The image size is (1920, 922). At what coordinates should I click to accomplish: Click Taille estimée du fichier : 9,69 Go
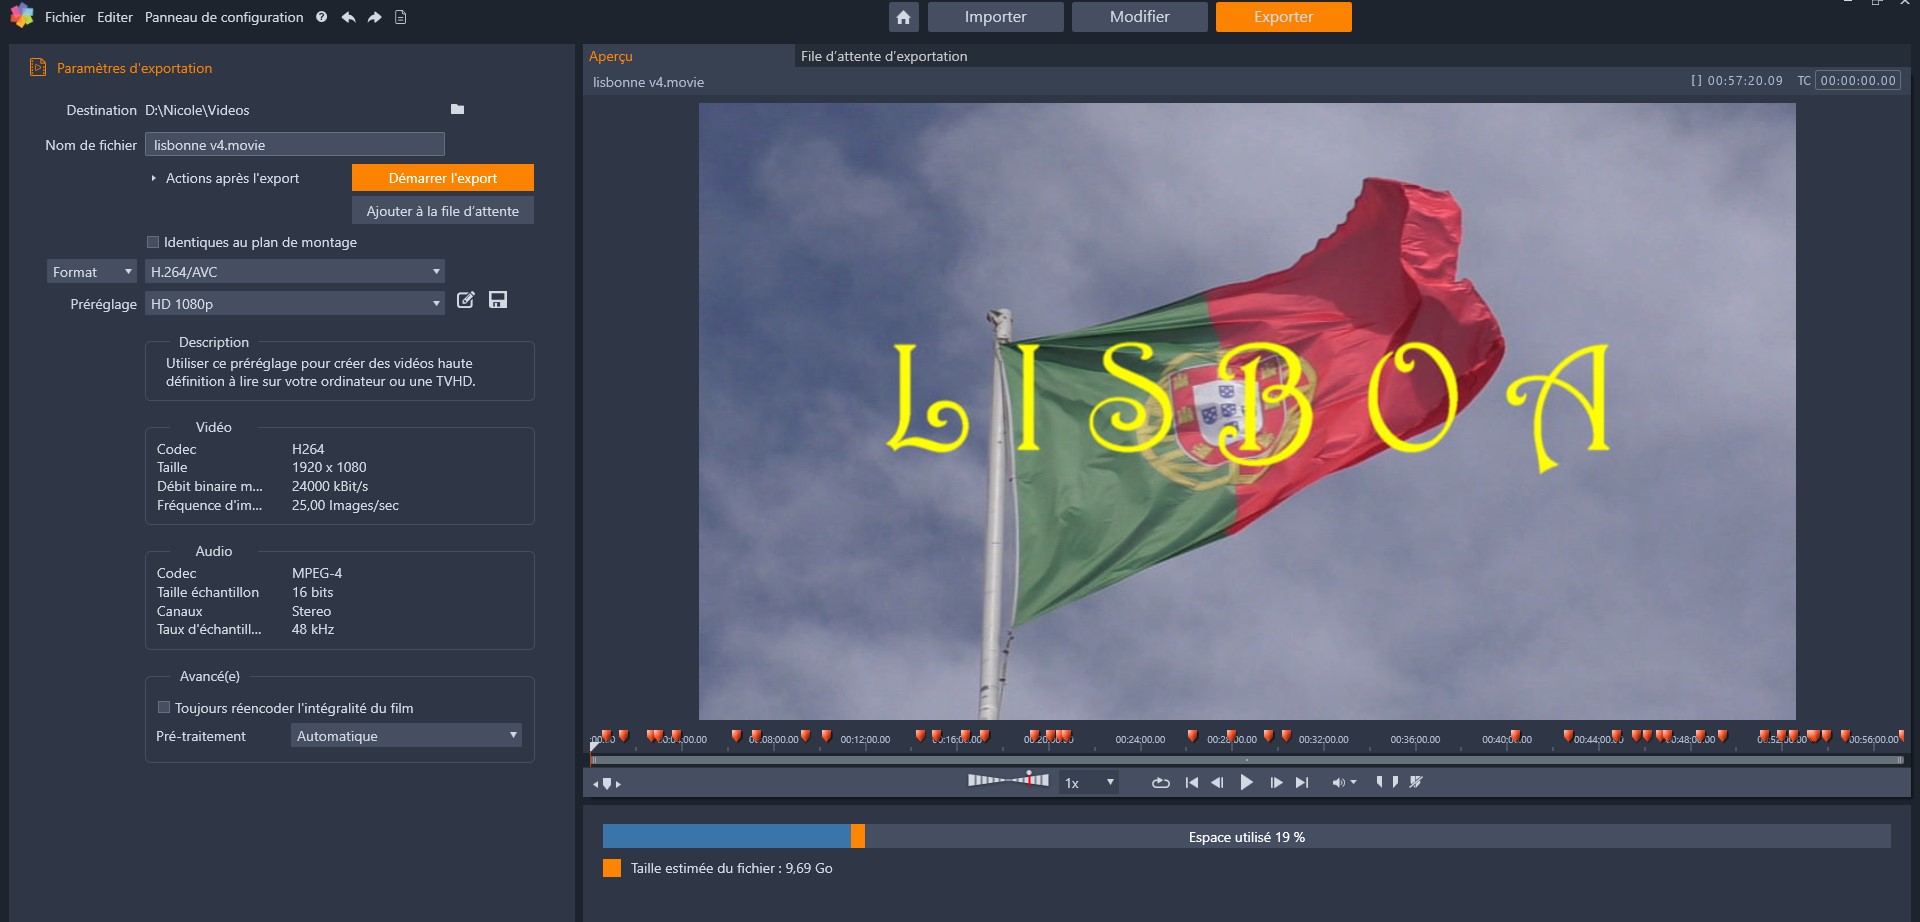pyautogui.click(x=732, y=868)
